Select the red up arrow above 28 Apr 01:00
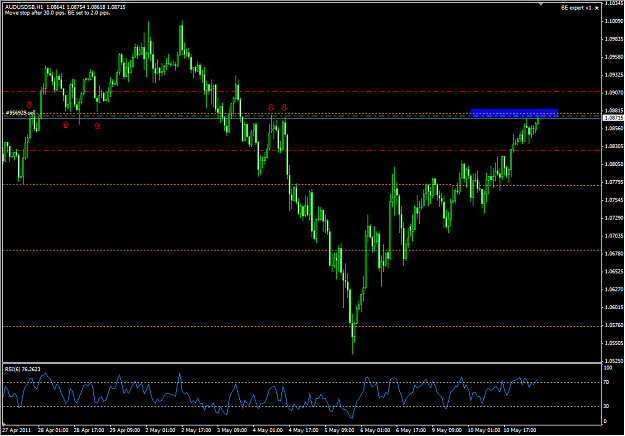Viewport: 625px width, 436px height. [x=65, y=125]
